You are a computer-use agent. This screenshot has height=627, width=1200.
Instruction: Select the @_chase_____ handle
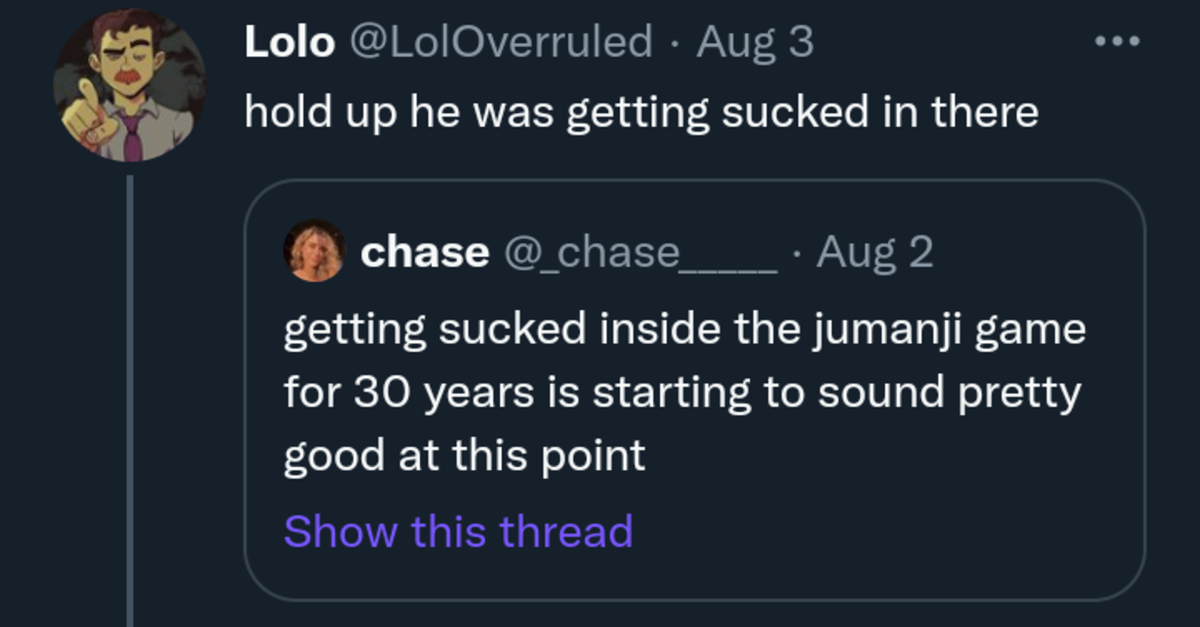click(639, 254)
